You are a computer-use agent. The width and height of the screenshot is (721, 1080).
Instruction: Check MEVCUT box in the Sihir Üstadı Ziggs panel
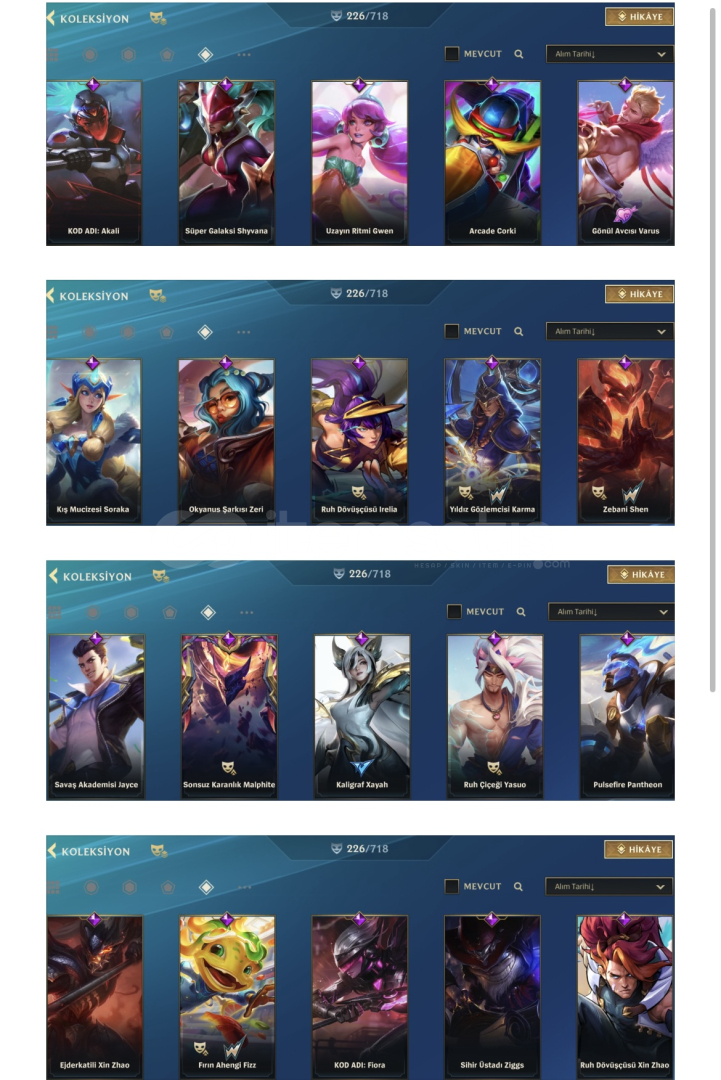tap(452, 886)
